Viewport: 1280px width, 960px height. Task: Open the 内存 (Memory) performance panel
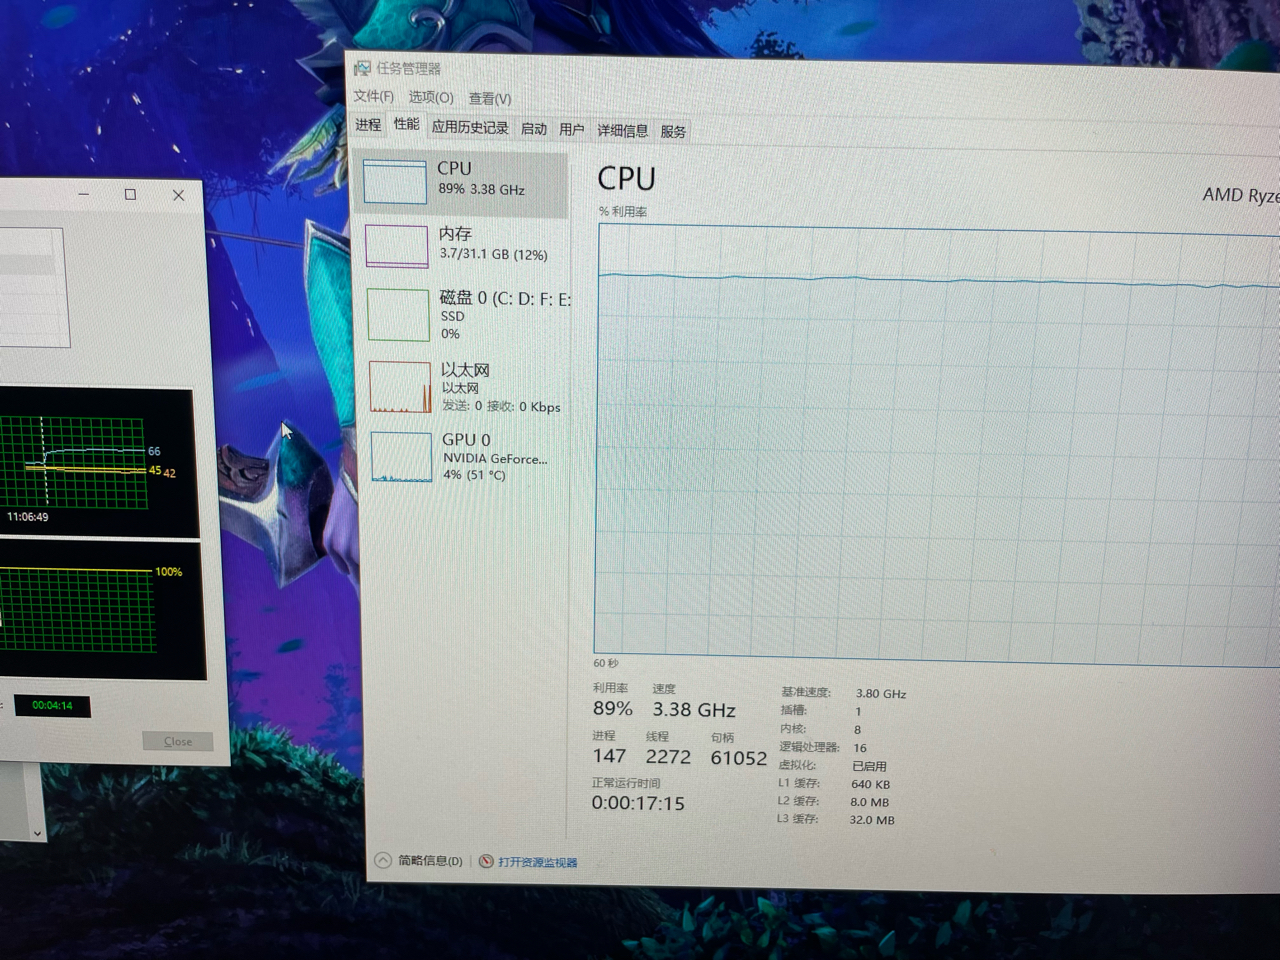465,243
